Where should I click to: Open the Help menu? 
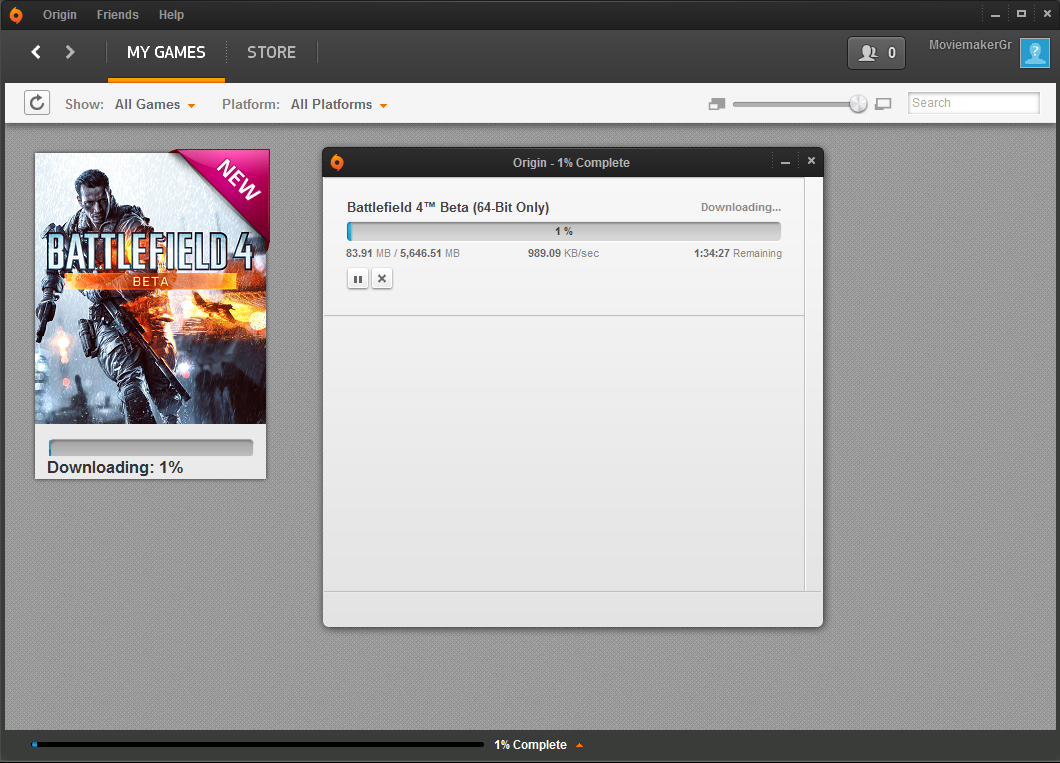point(171,15)
